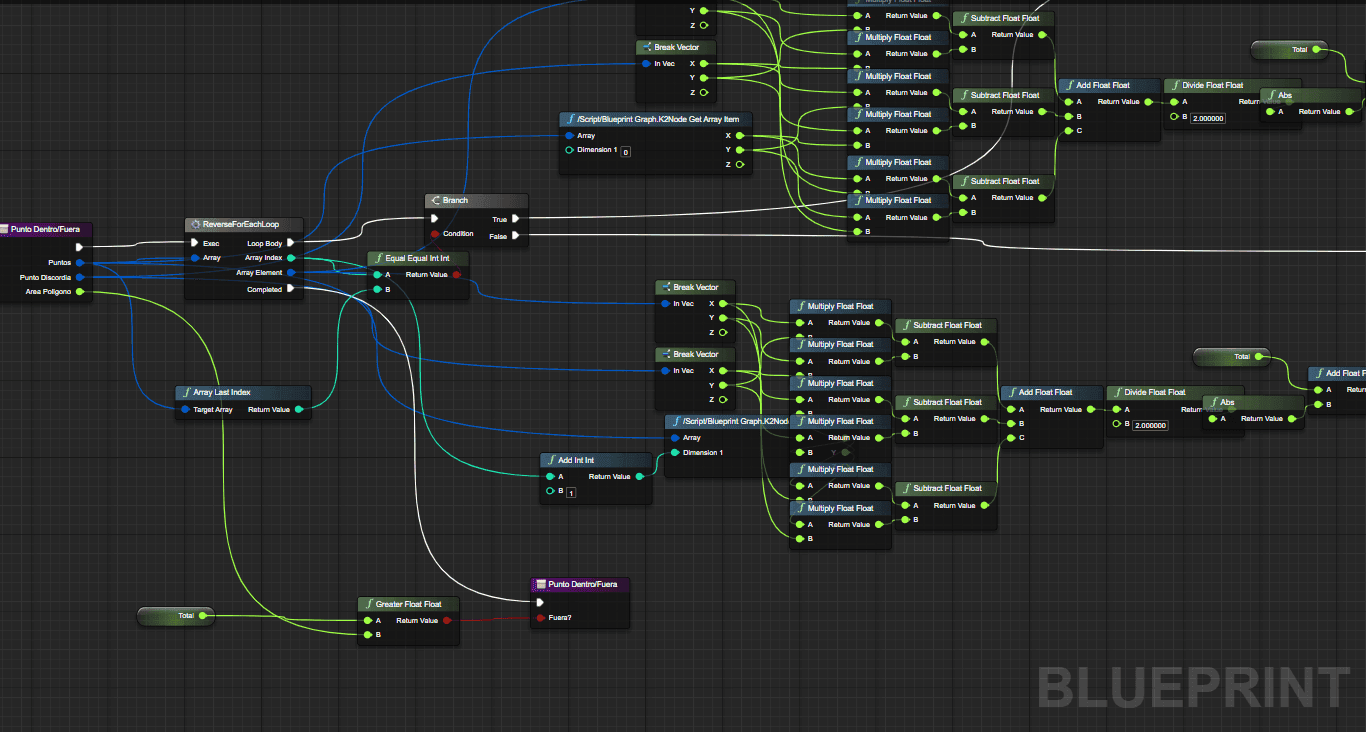Click the Array Last Index function icon
The height and width of the screenshot is (732, 1366).
(x=186, y=393)
